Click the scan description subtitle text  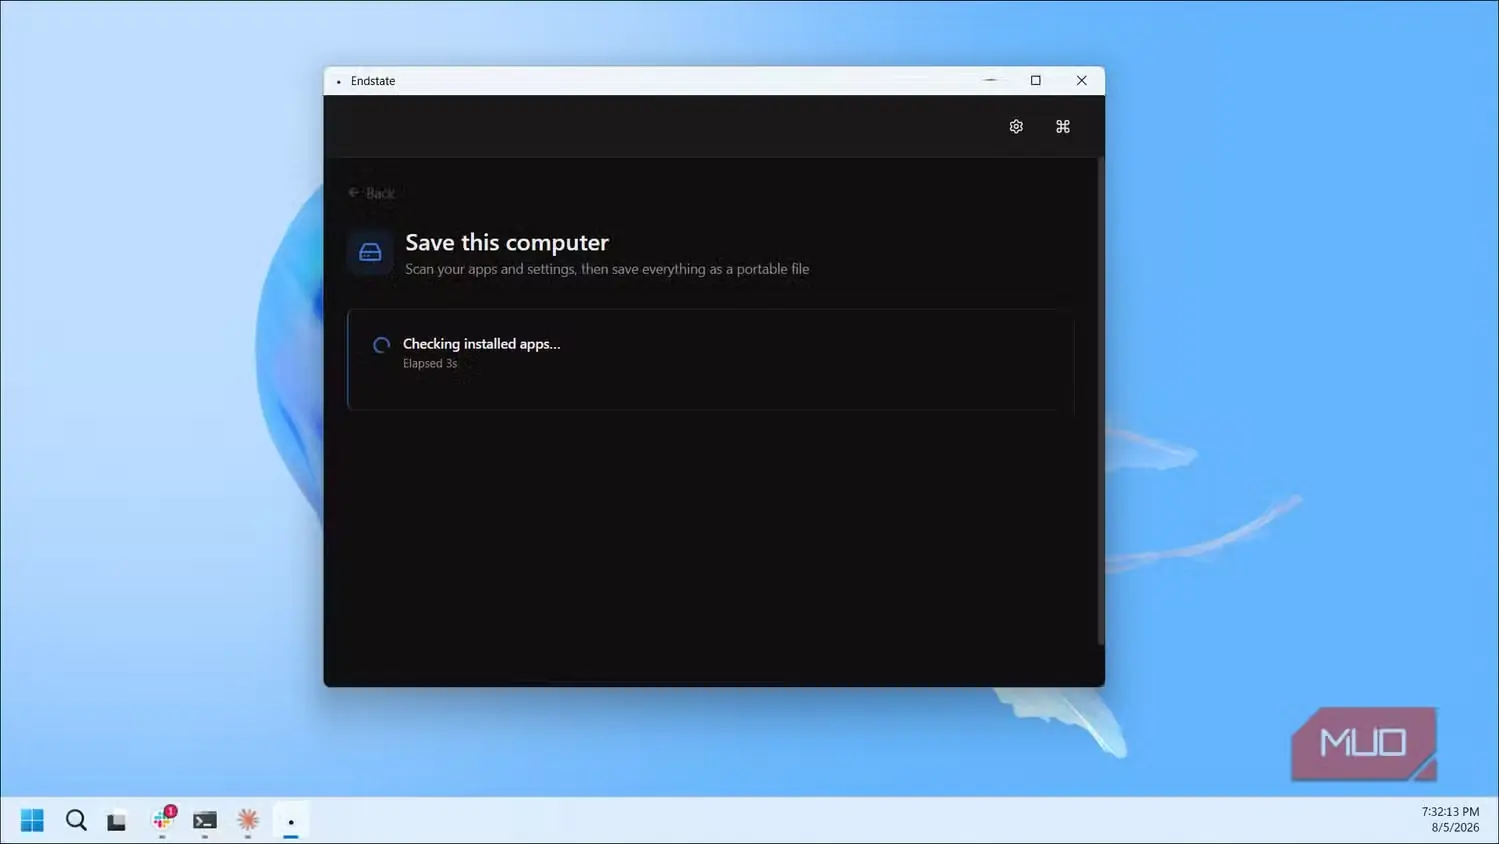point(607,269)
